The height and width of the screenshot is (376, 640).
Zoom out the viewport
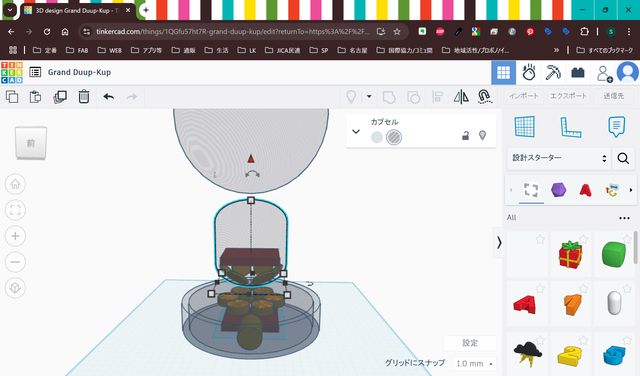(x=16, y=262)
